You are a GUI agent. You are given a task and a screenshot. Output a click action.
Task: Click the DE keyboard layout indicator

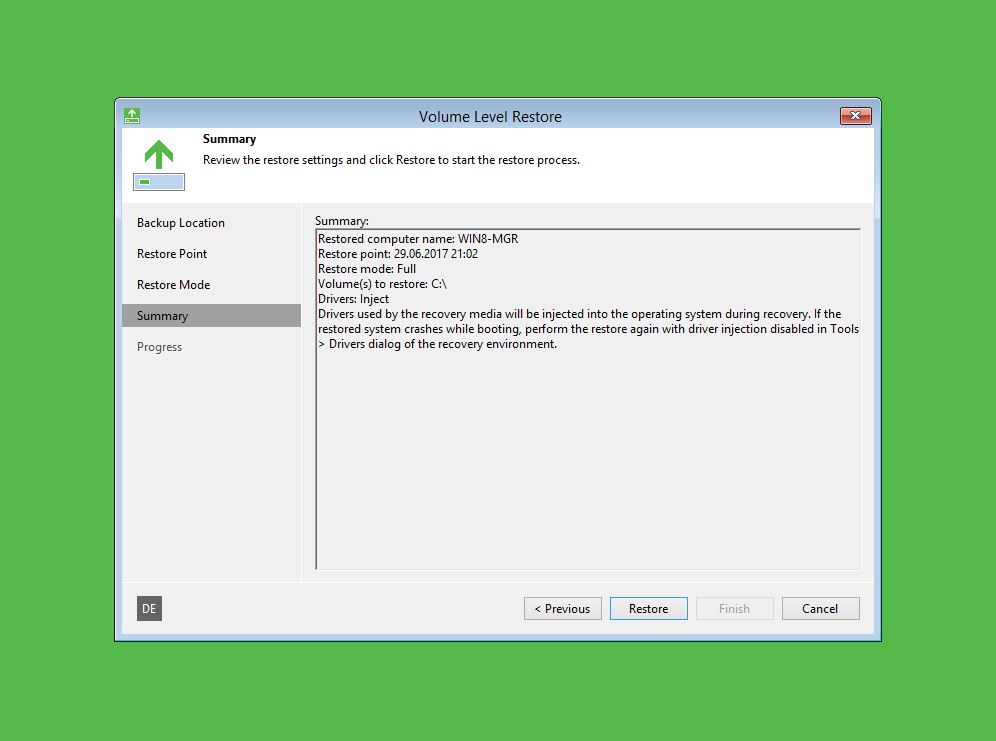click(x=149, y=608)
